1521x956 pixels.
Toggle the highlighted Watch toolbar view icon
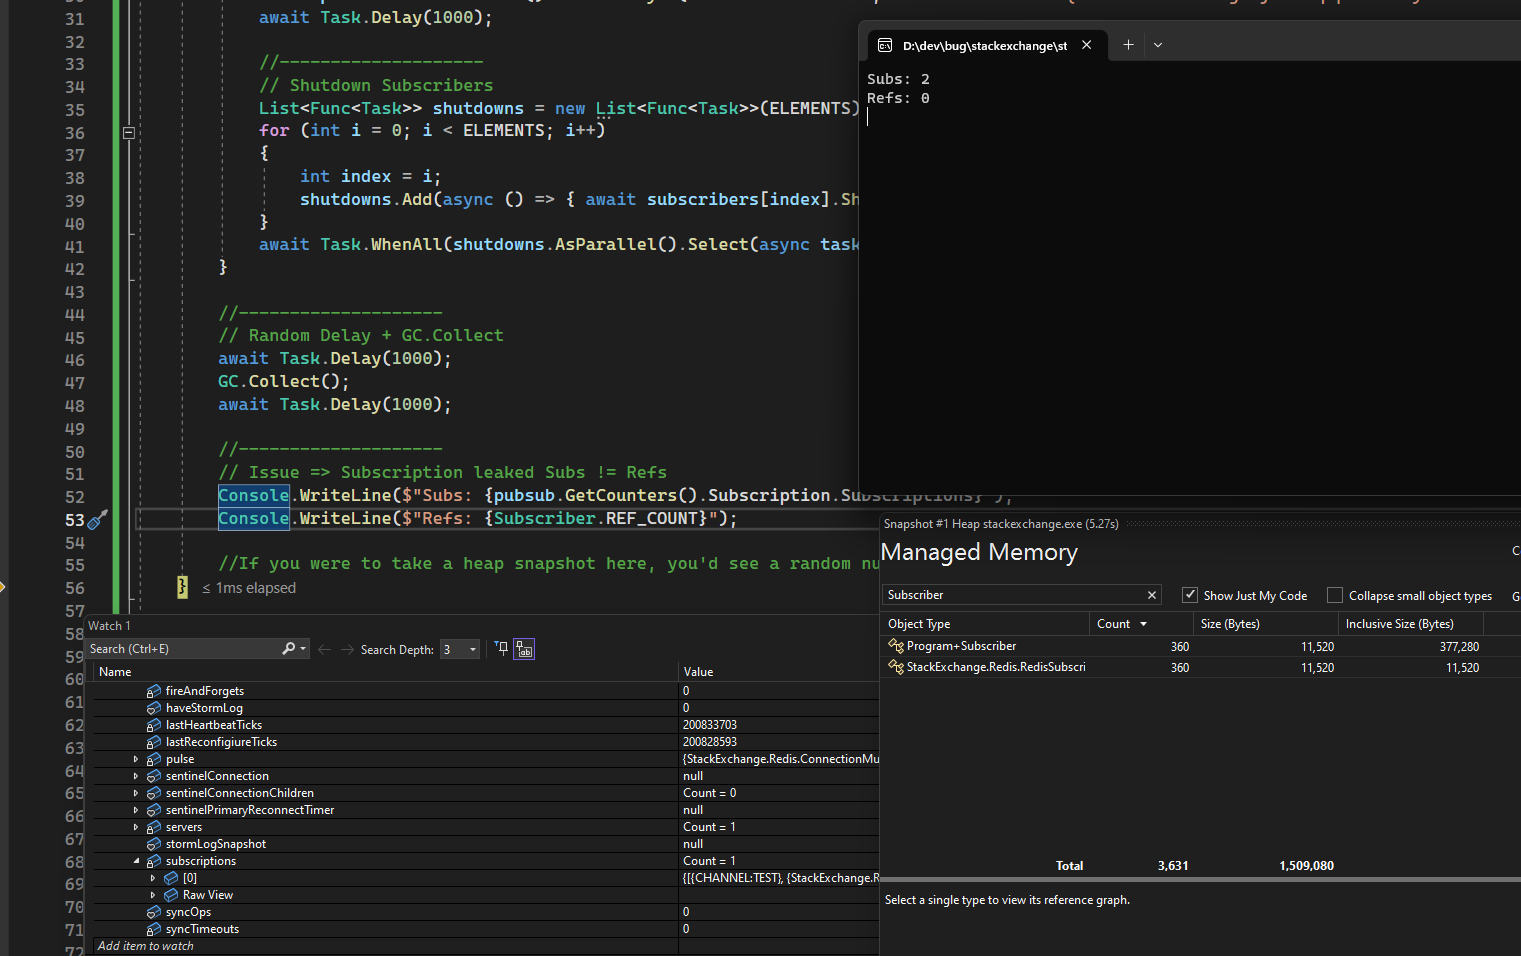coord(524,649)
